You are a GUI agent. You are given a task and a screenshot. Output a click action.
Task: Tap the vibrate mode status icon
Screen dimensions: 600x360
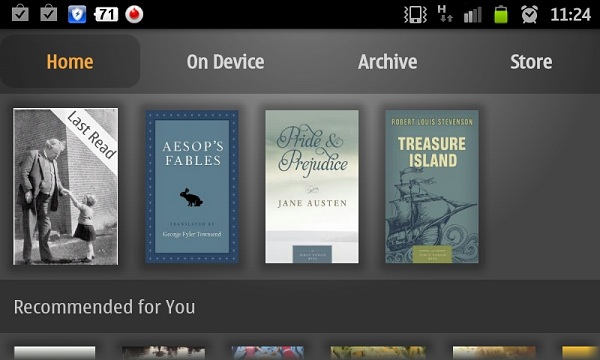tap(415, 15)
